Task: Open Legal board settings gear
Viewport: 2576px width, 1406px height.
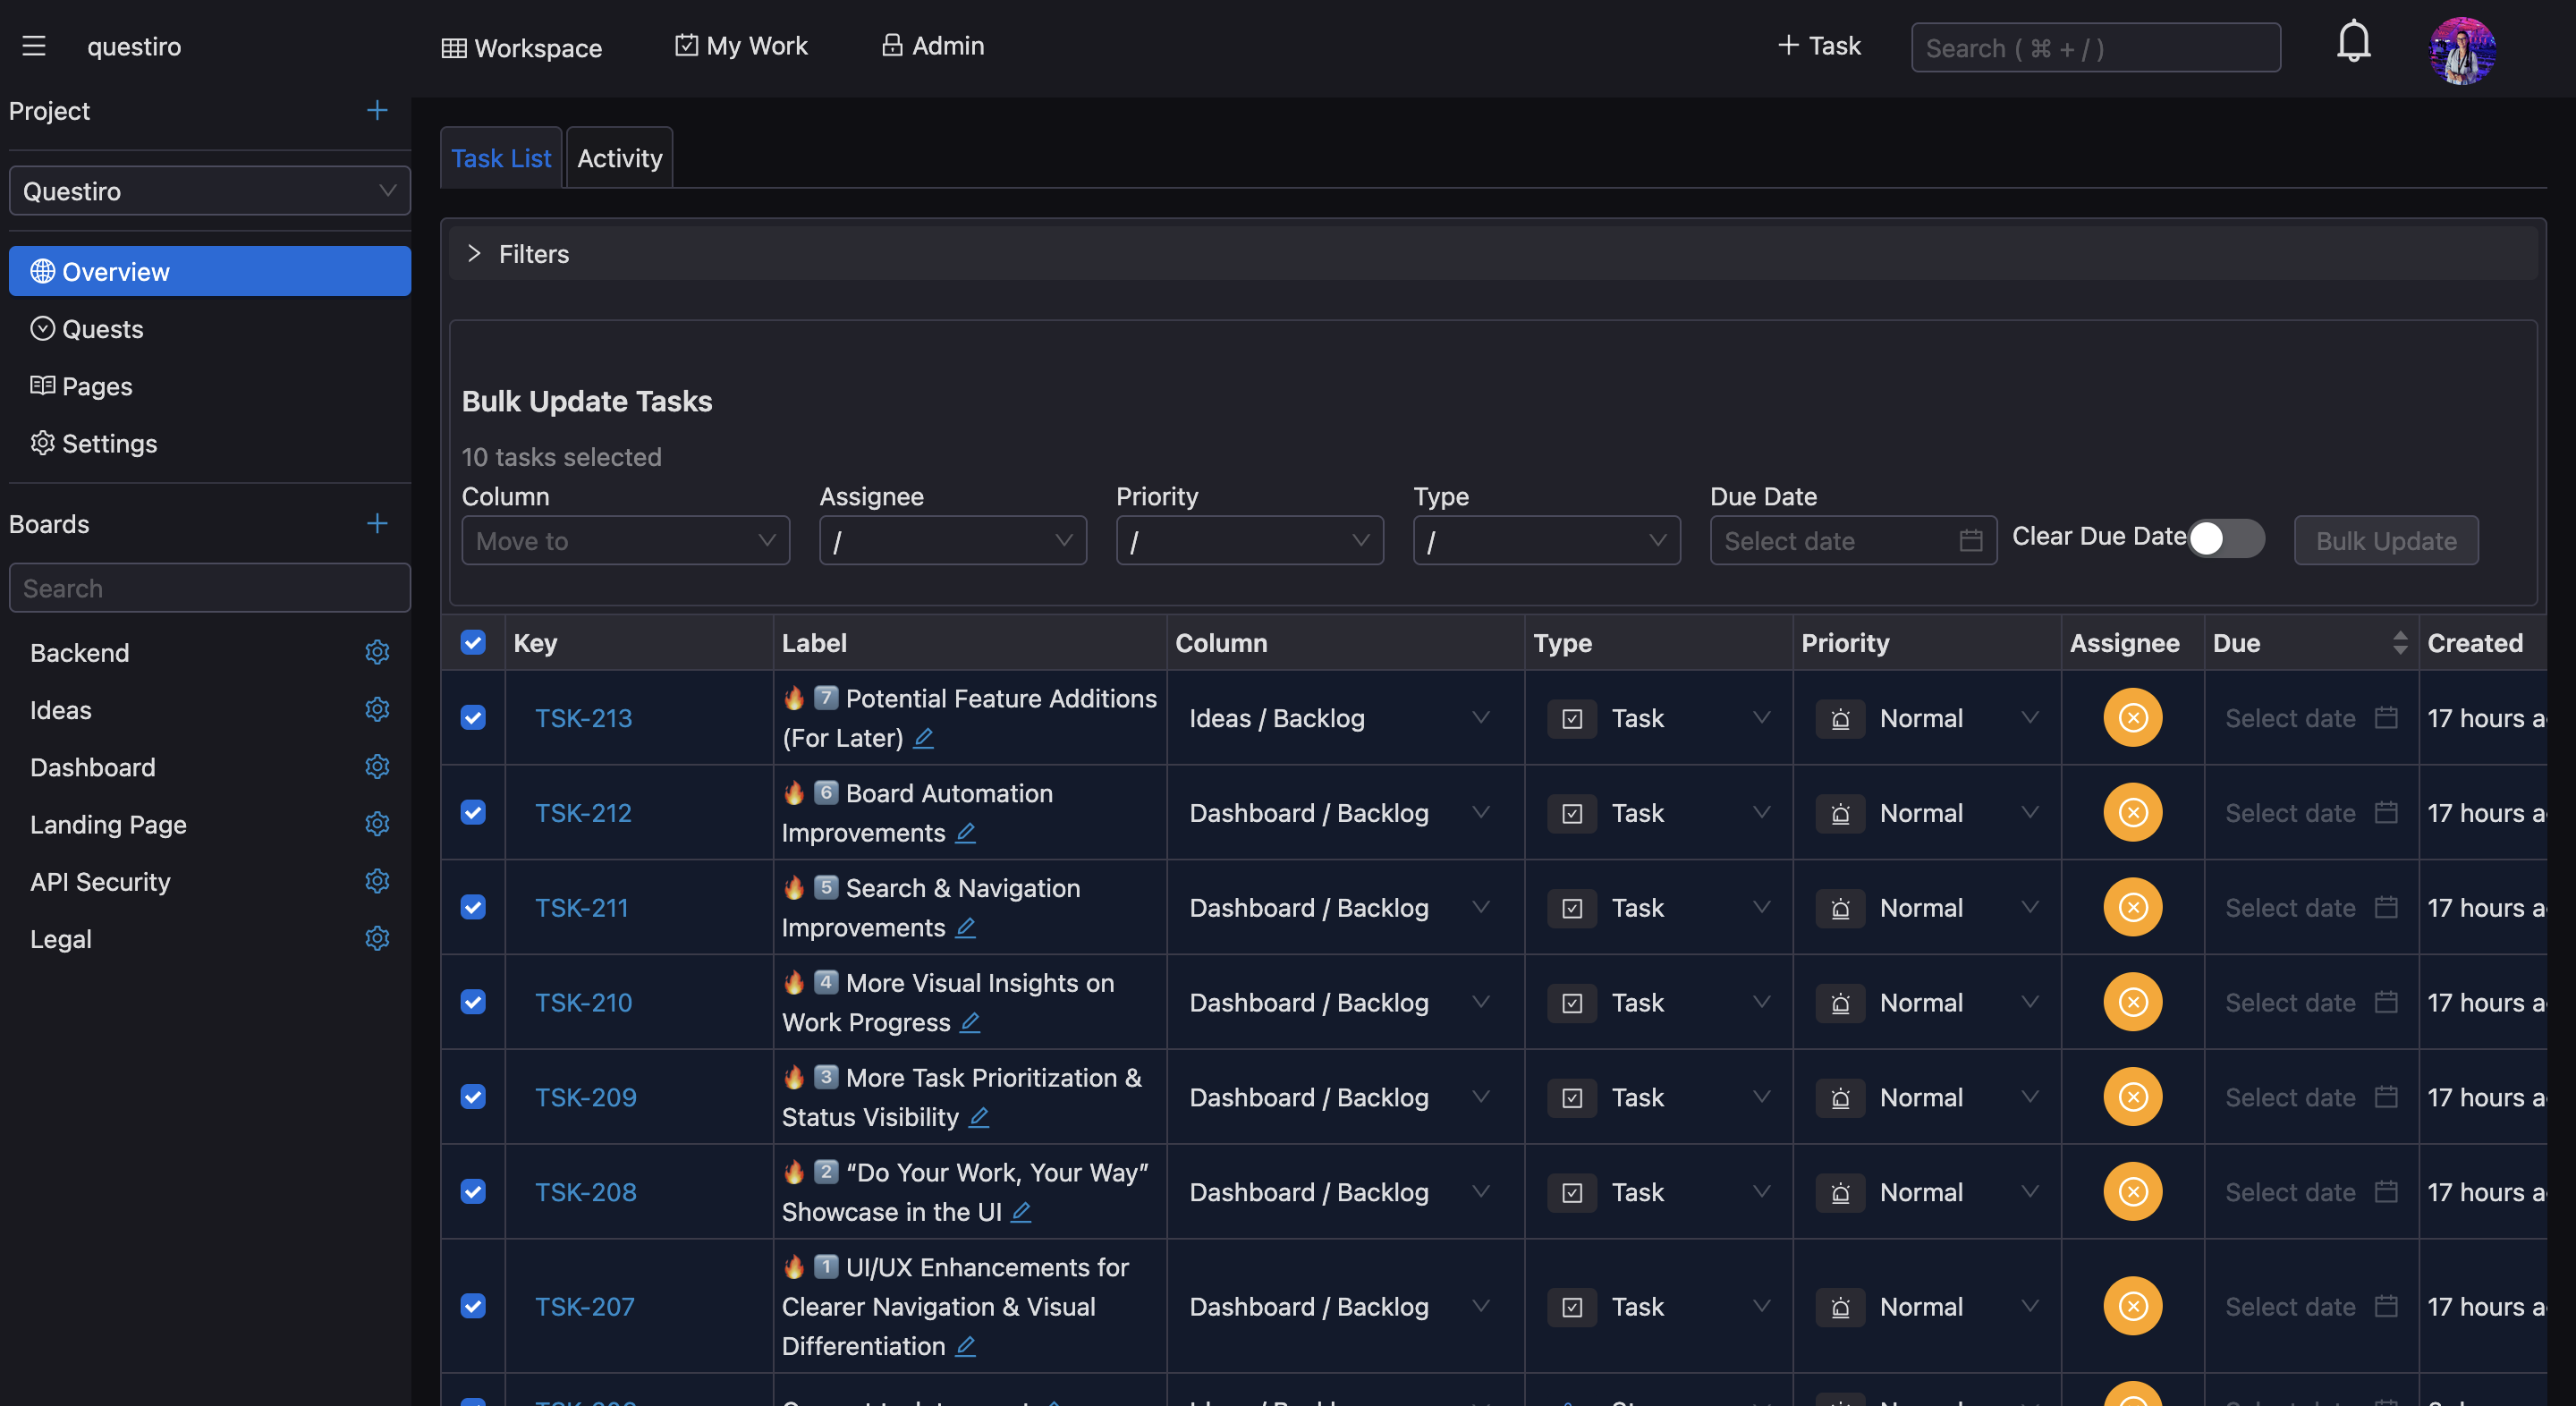Action: [x=377, y=938]
